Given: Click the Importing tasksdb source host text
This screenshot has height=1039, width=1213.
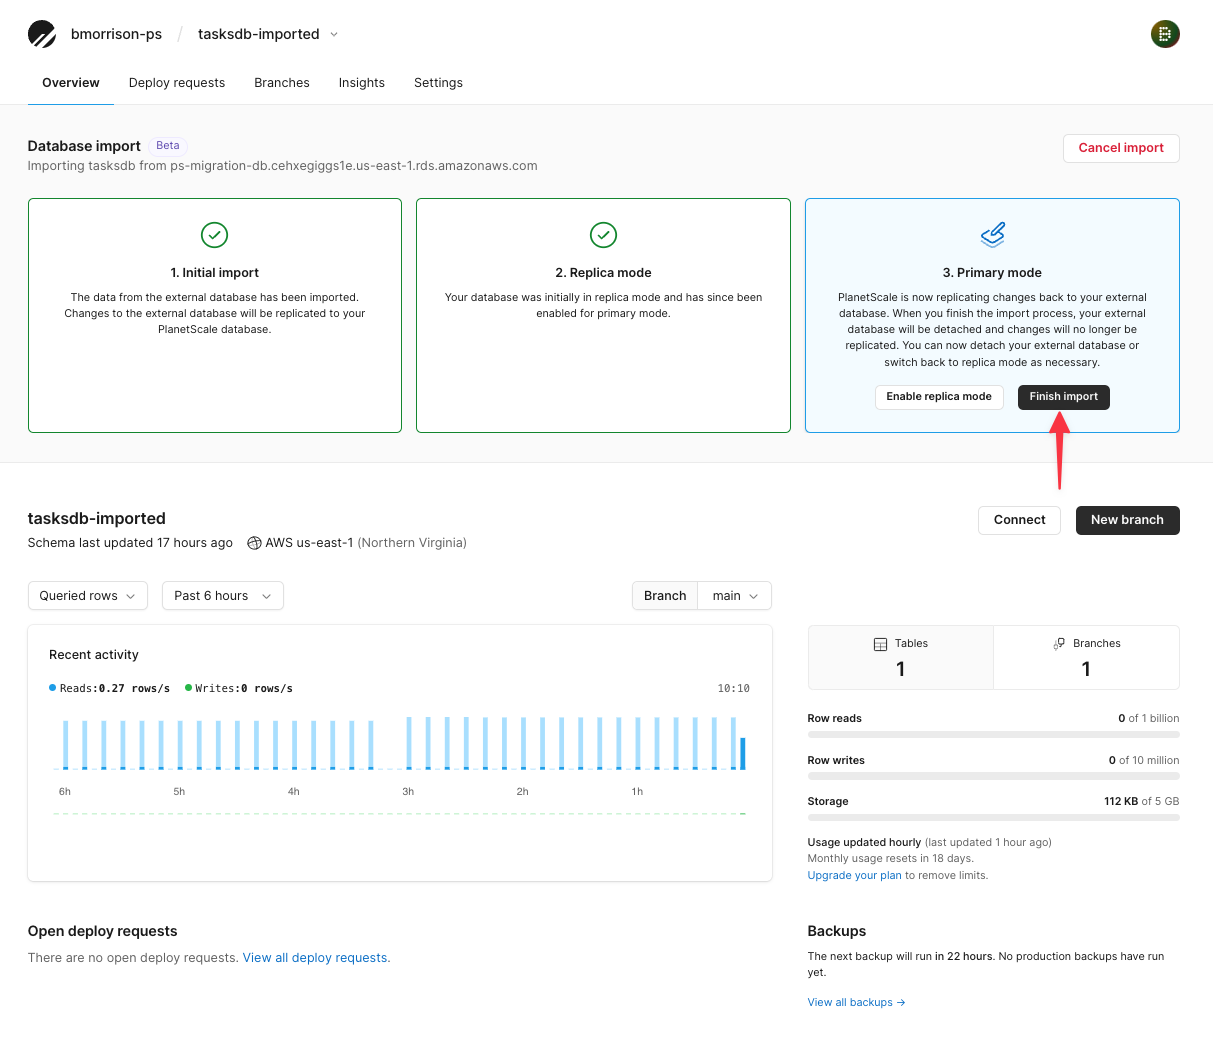Looking at the screenshot, I should (x=283, y=166).
